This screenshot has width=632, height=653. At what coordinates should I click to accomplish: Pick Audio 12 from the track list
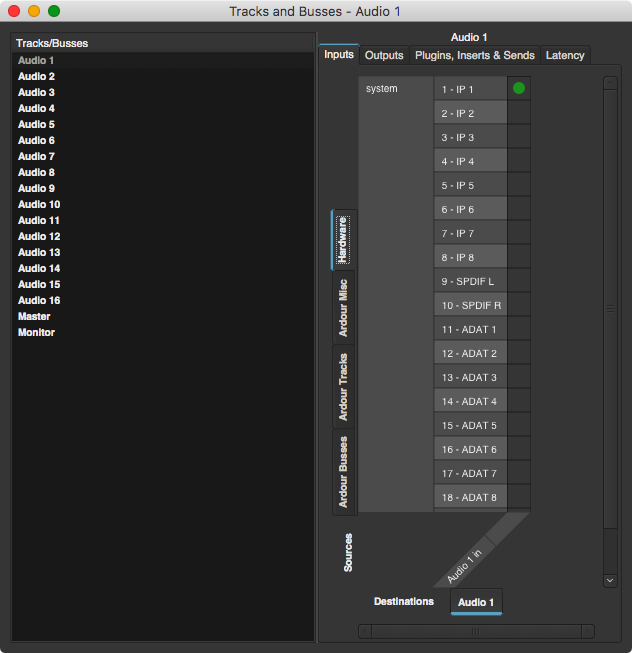click(39, 237)
